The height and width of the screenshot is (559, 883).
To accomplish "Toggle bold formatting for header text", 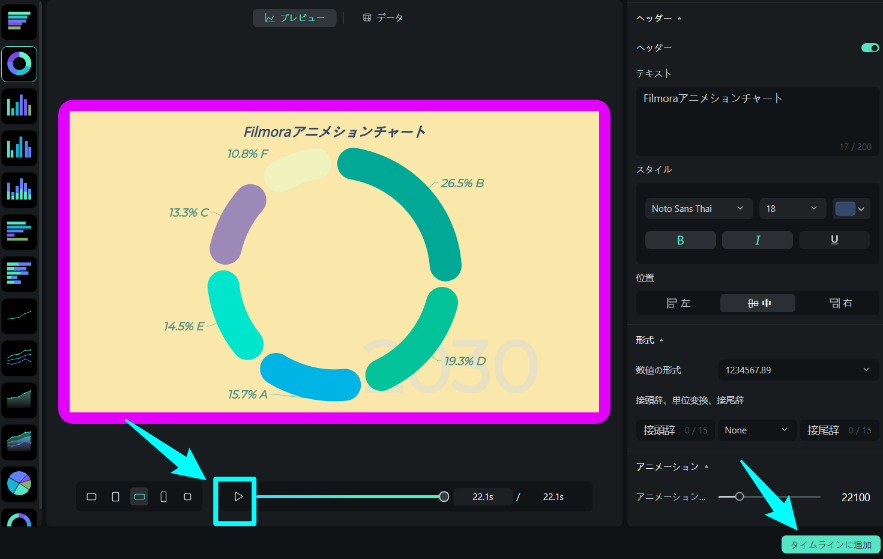I will tap(680, 240).
